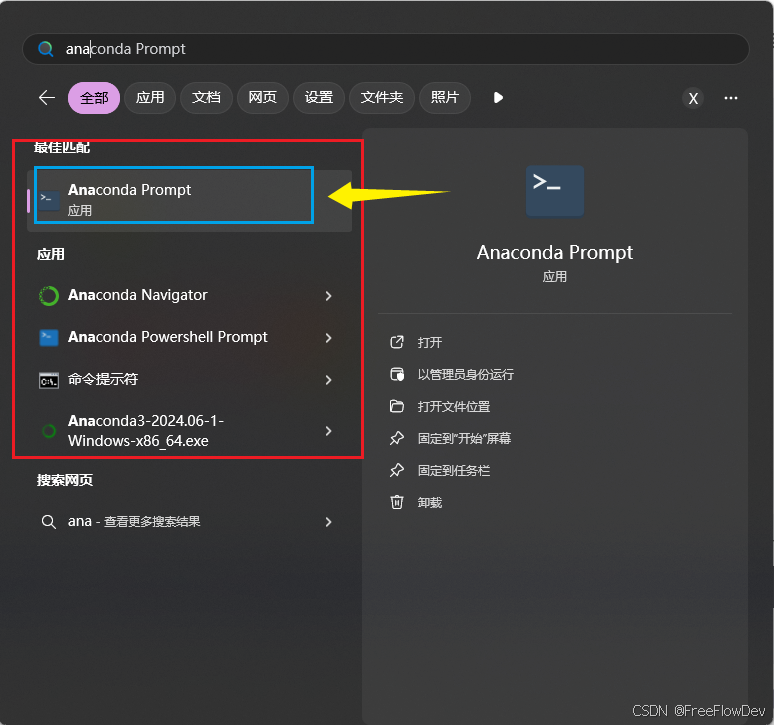Select the 全部 filter tab

(94, 98)
